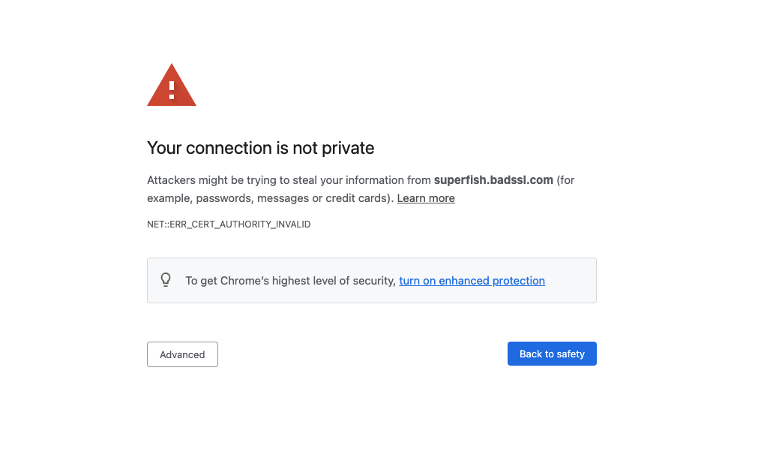Click '(for' after the domain name

tap(566, 180)
